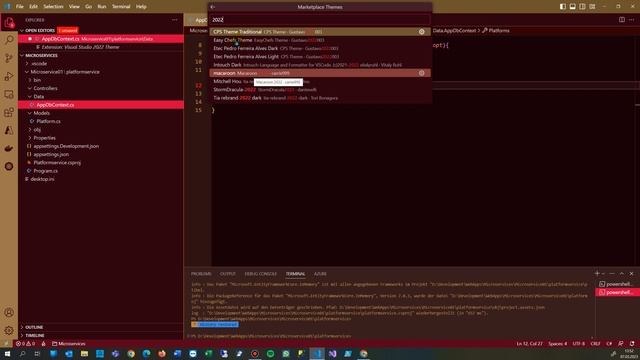This screenshot has width=640, height=360.
Task: Maximize terminal panel with up chevron
Action: pos(622,273)
